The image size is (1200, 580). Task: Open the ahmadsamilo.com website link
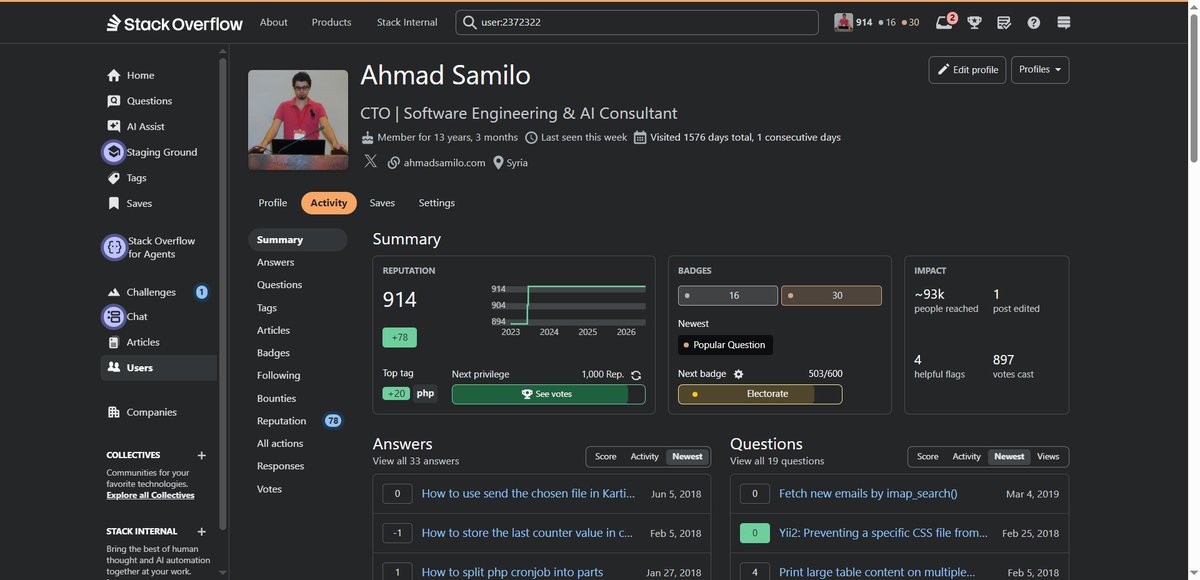(444, 163)
